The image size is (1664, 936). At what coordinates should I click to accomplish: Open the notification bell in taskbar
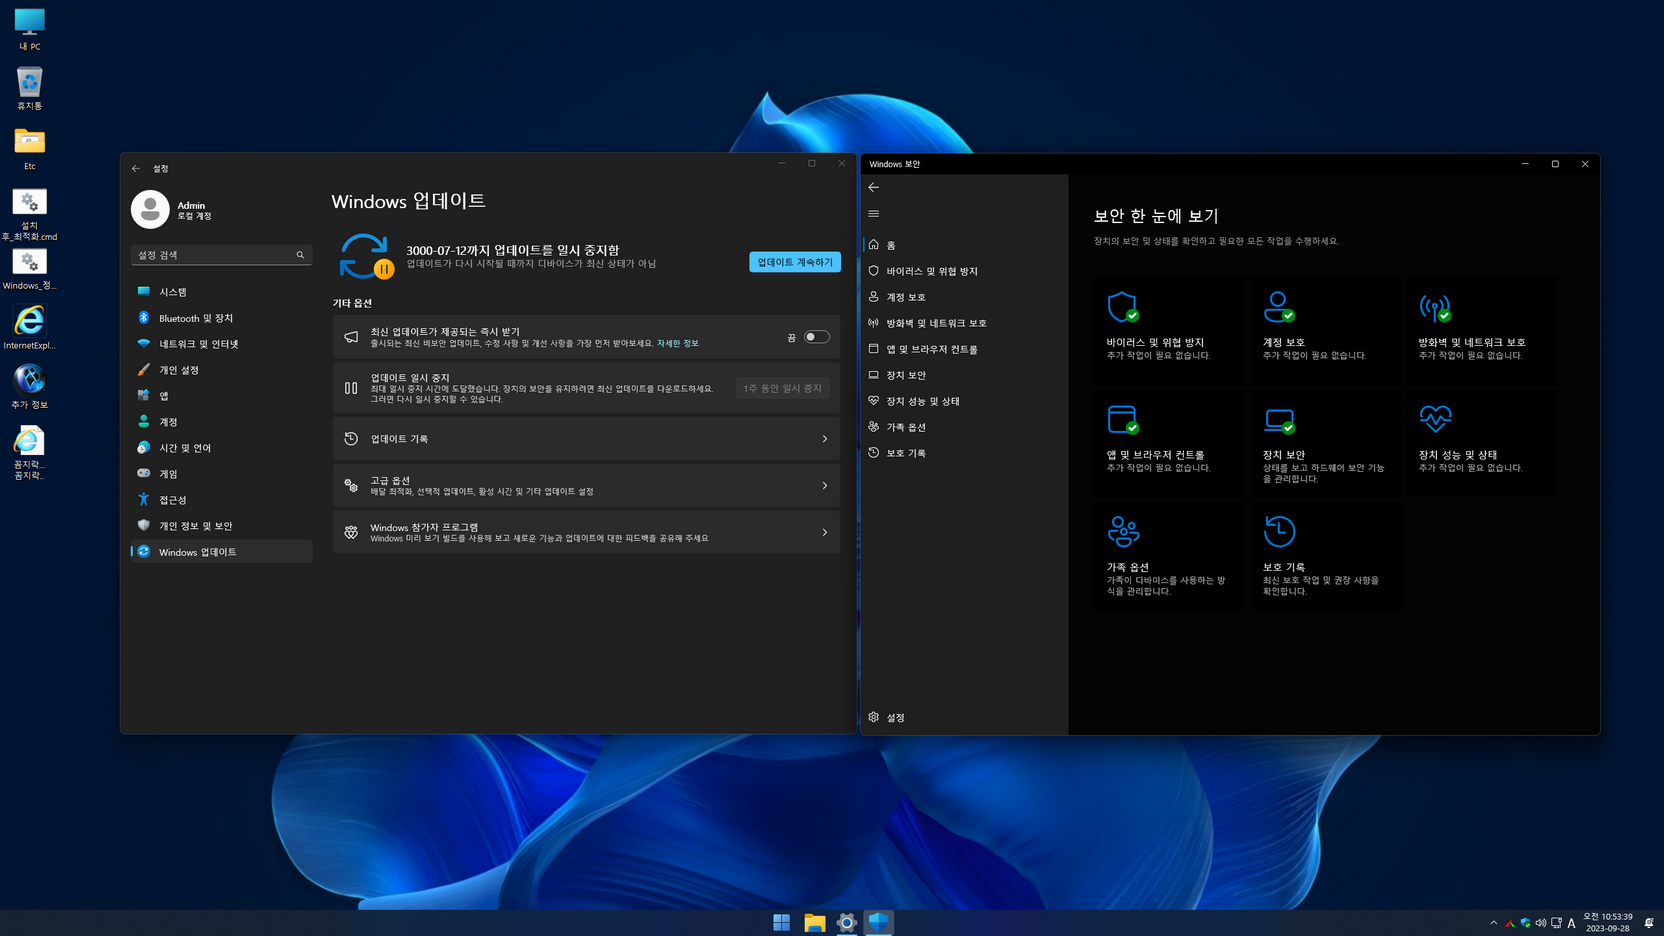1649,923
